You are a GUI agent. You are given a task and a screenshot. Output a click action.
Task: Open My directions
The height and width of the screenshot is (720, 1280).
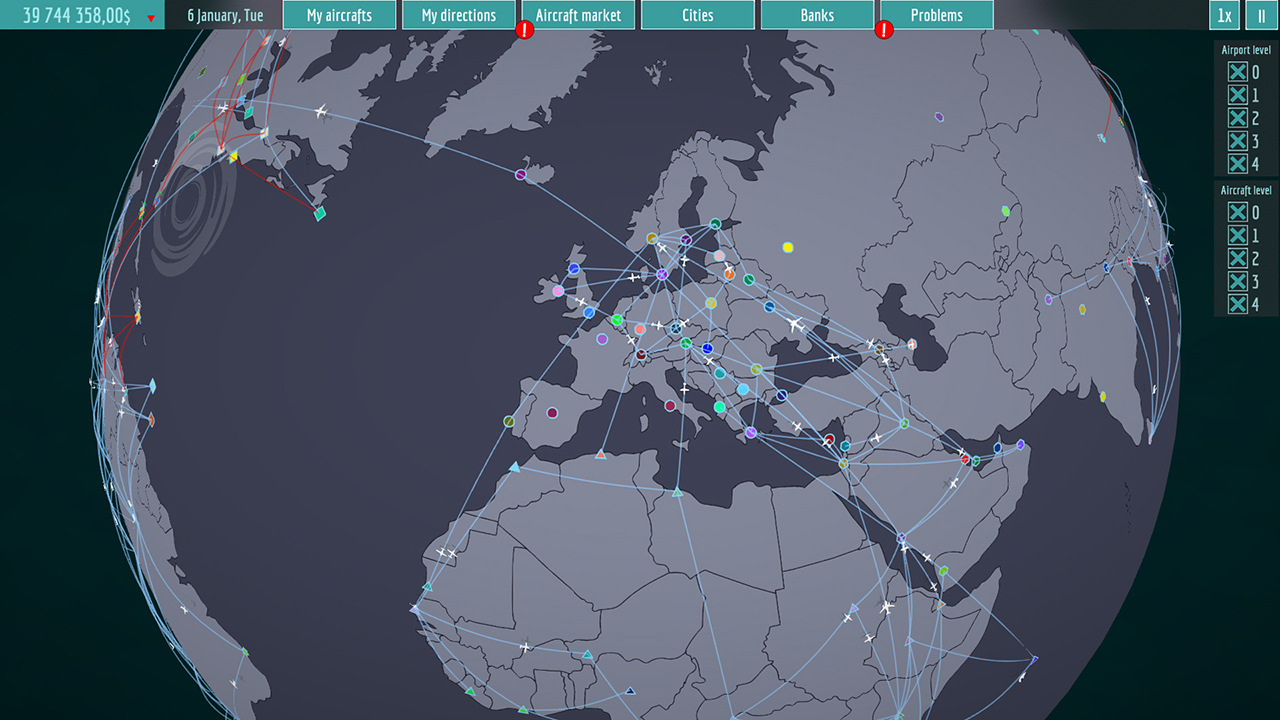click(x=458, y=15)
